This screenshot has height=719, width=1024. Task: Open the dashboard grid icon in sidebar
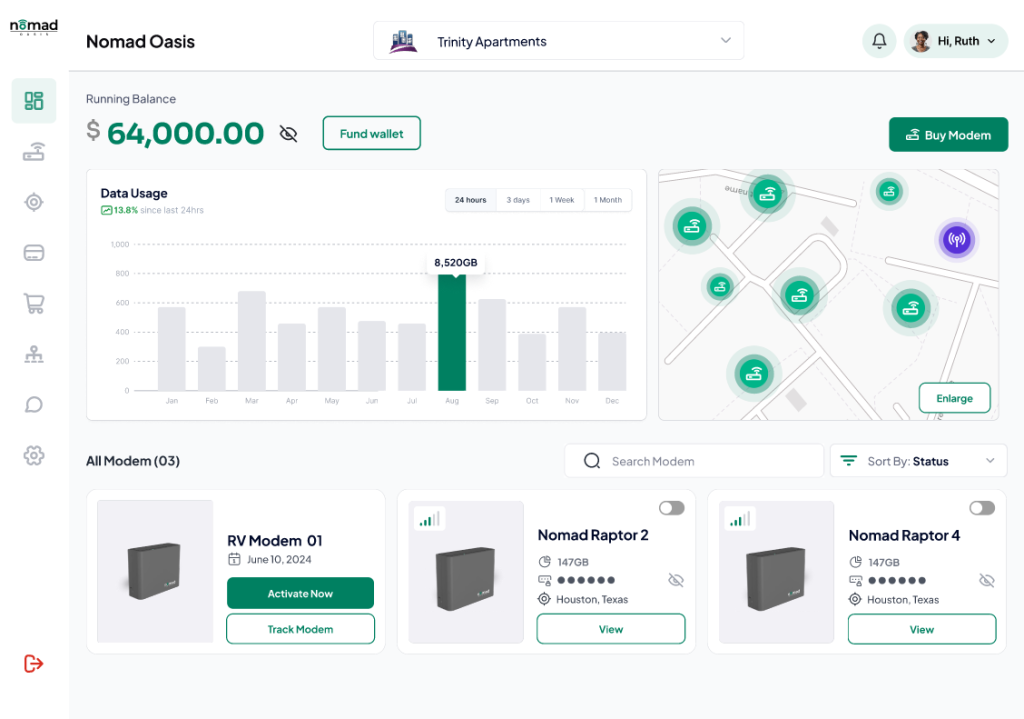34,101
